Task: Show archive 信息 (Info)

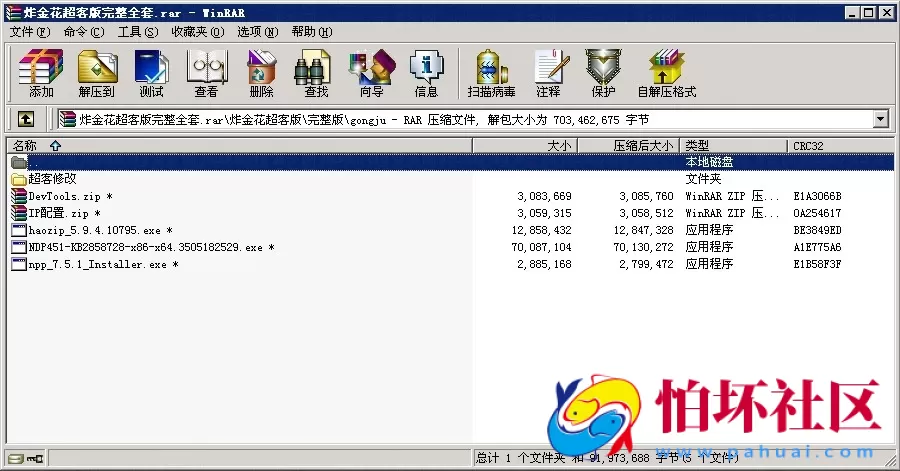Action: tap(426, 73)
